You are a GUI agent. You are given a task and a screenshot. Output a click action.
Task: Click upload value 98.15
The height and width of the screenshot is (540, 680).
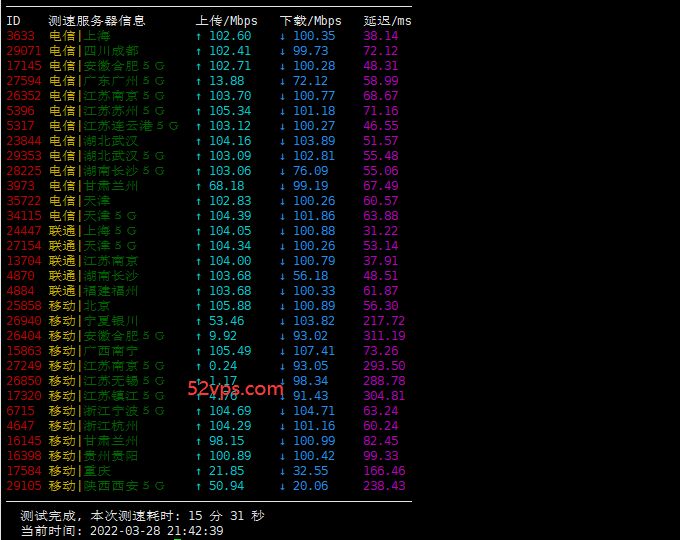tap(226, 441)
